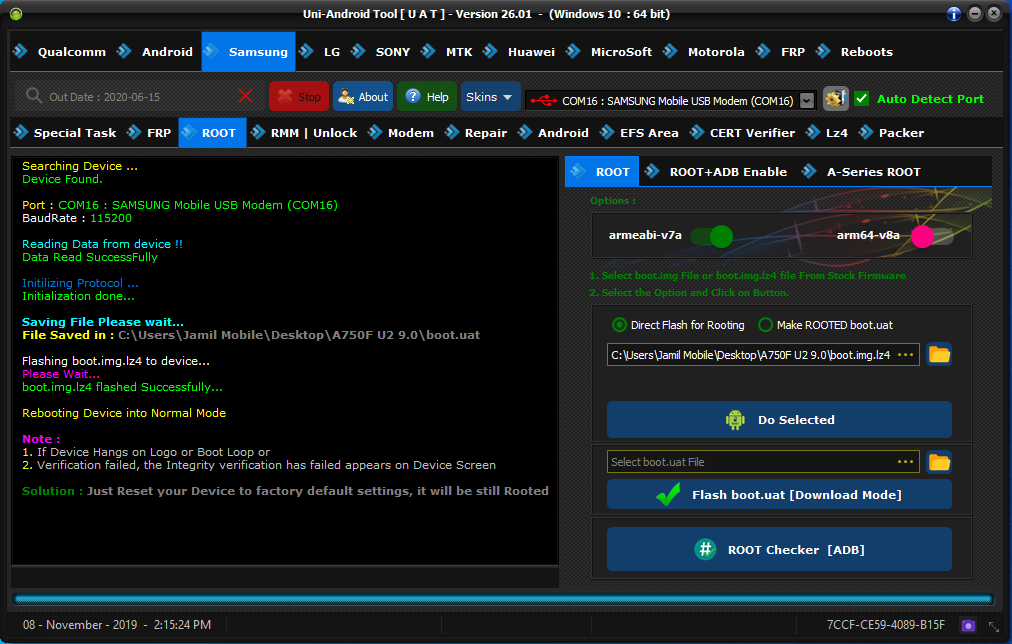This screenshot has width=1012, height=644.
Task: Open the Skins dropdown menu
Action: [x=490, y=97]
